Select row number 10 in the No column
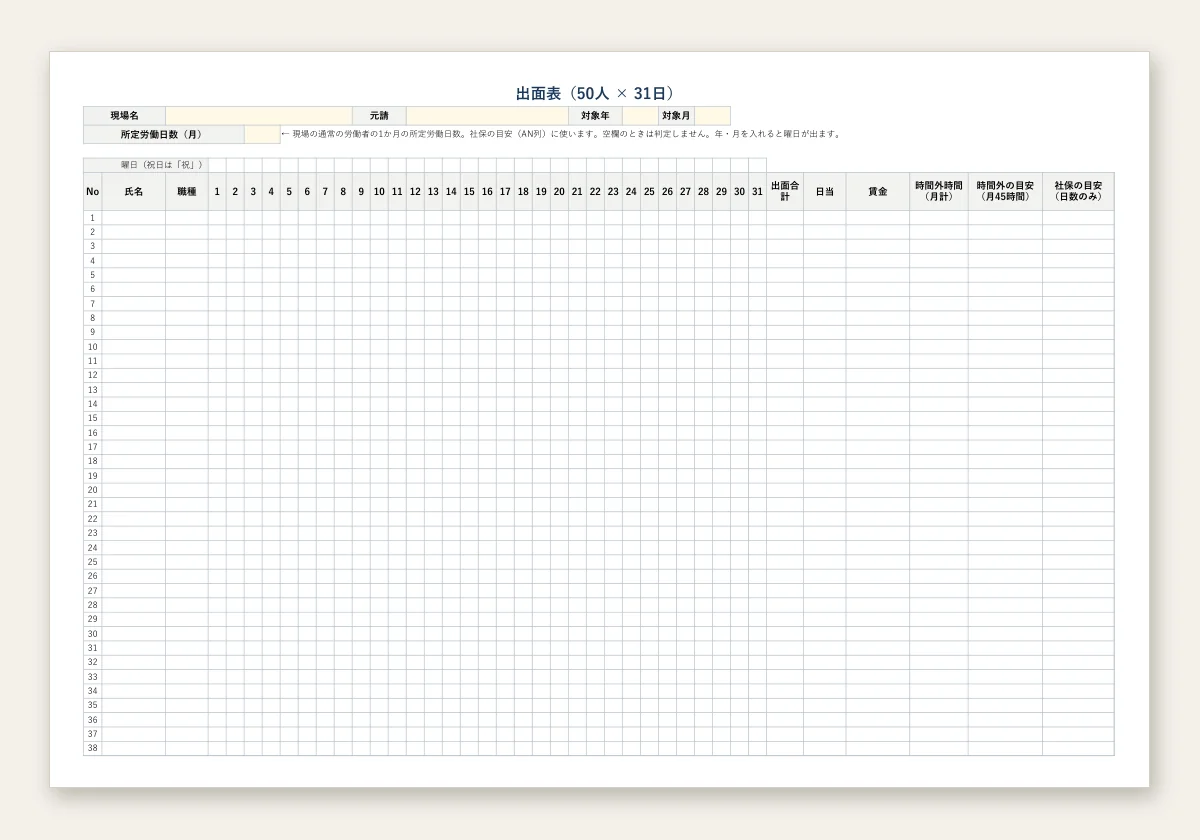1200x840 pixels. (93, 347)
